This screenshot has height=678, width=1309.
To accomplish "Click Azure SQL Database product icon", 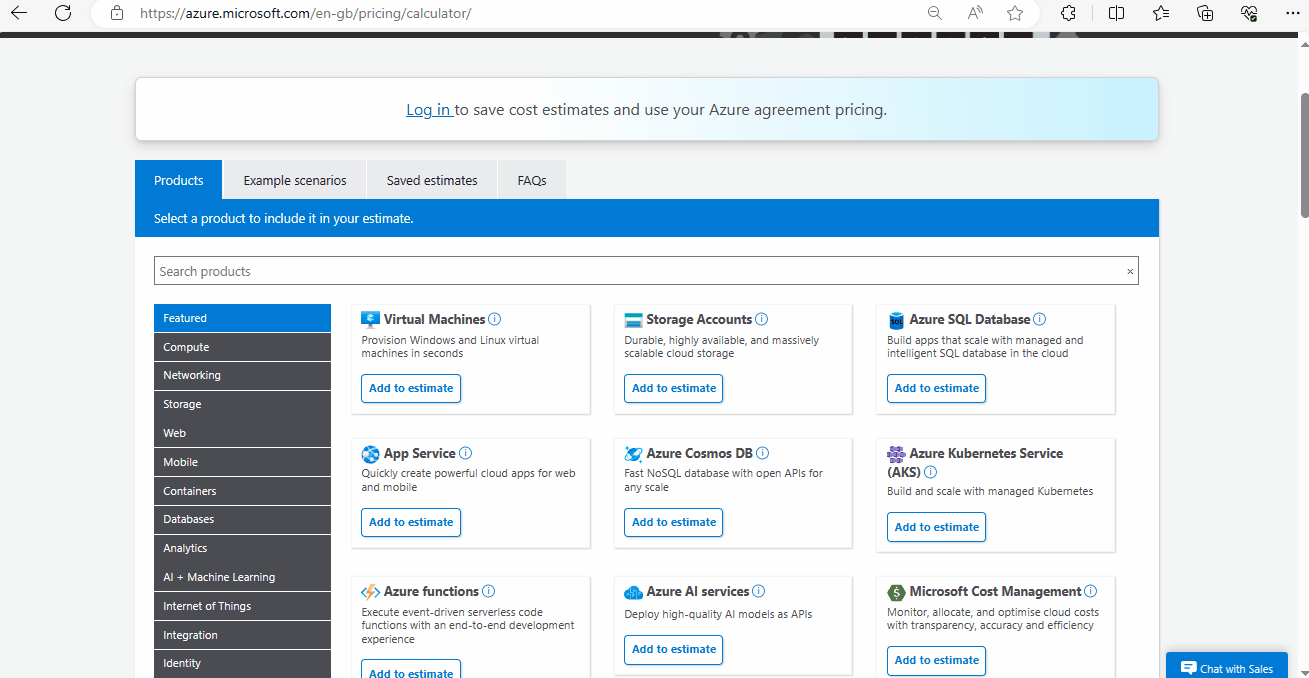I will click(896, 320).
